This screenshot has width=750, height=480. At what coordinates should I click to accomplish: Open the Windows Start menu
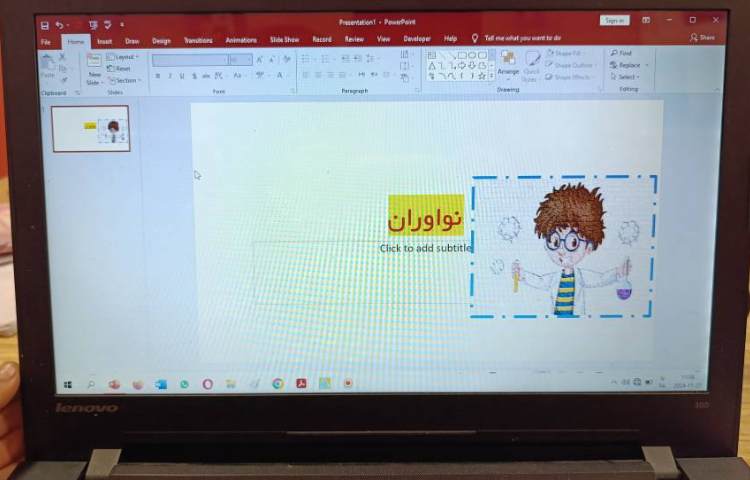pyautogui.click(x=67, y=384)
